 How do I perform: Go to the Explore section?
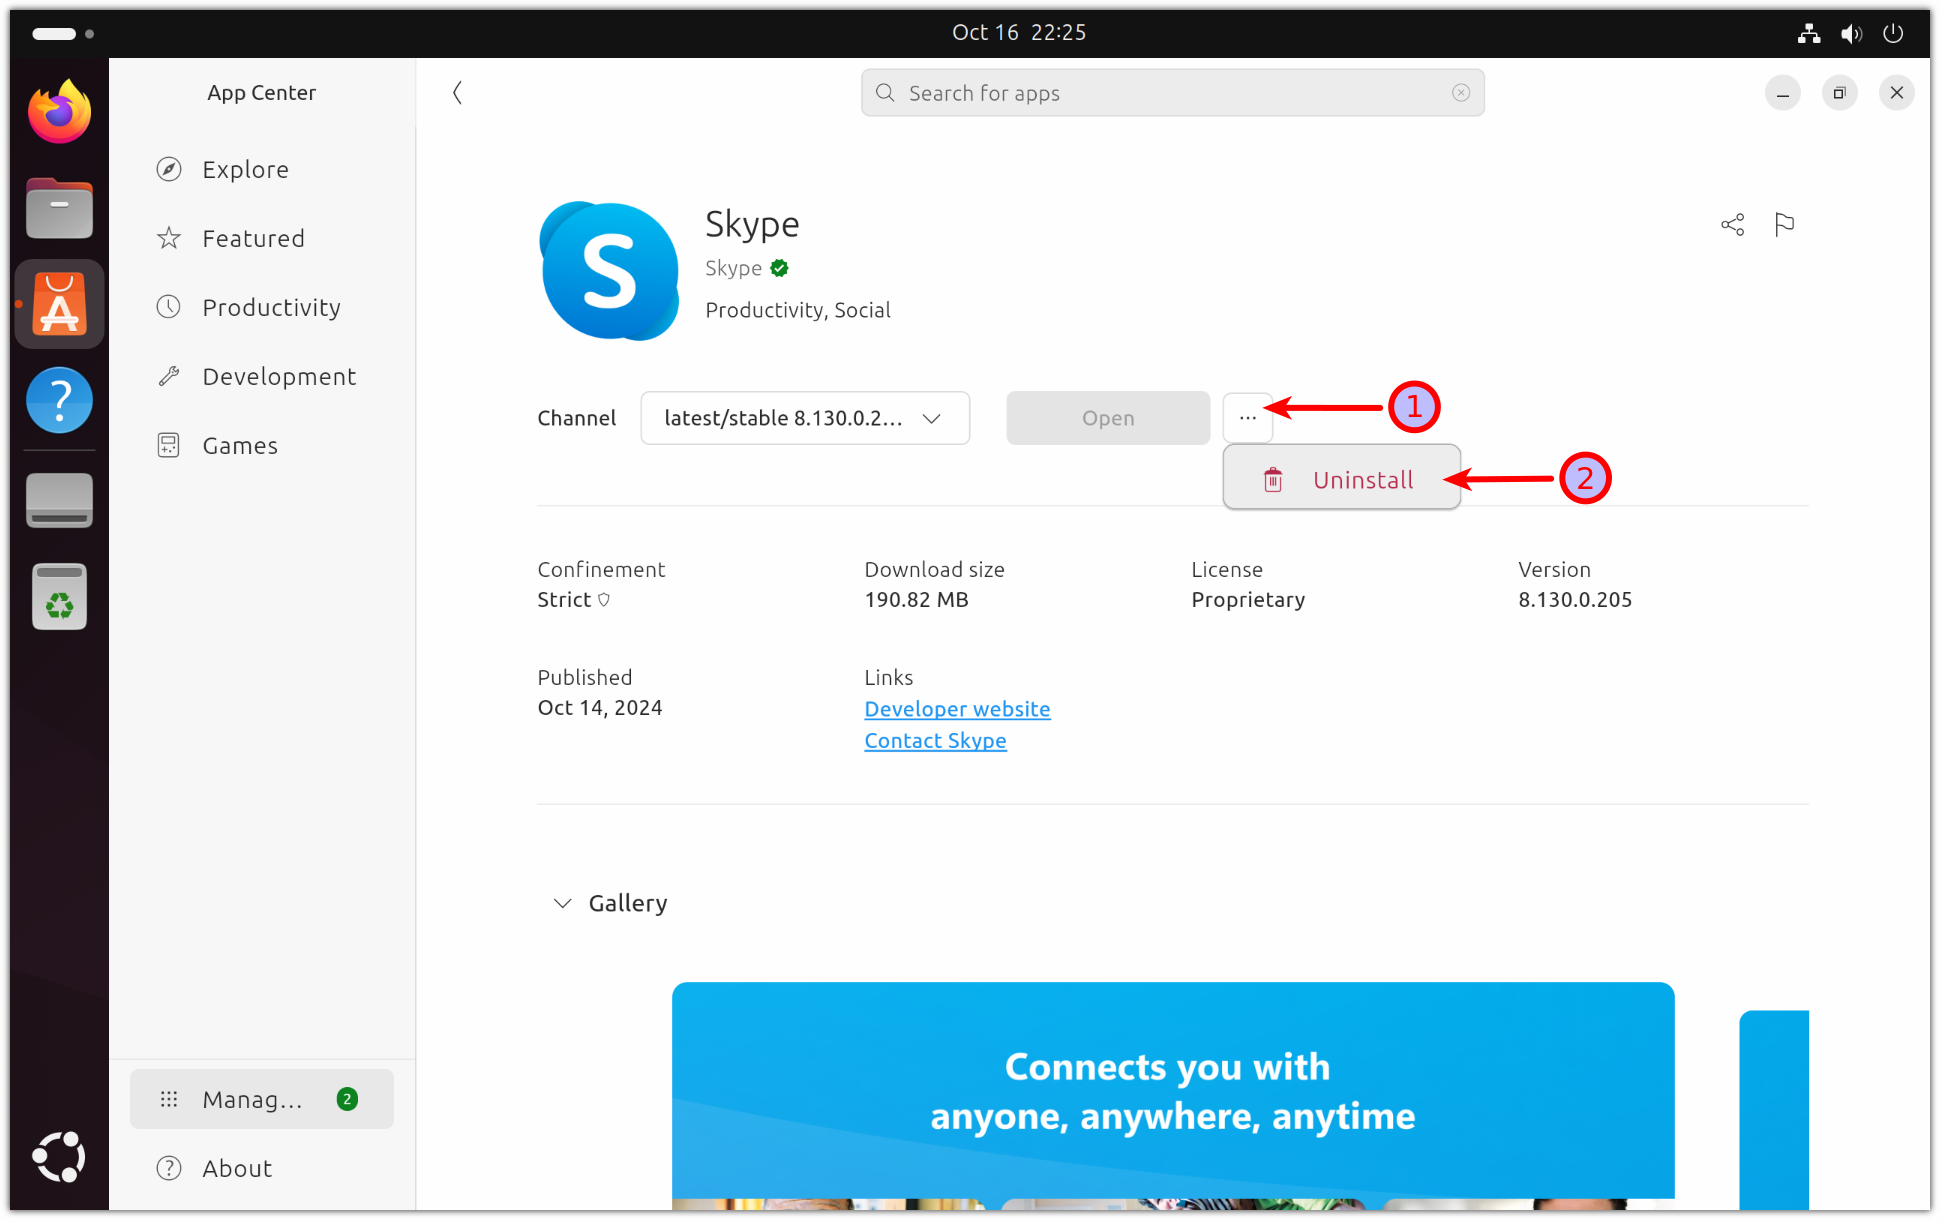tap(262, 170)
